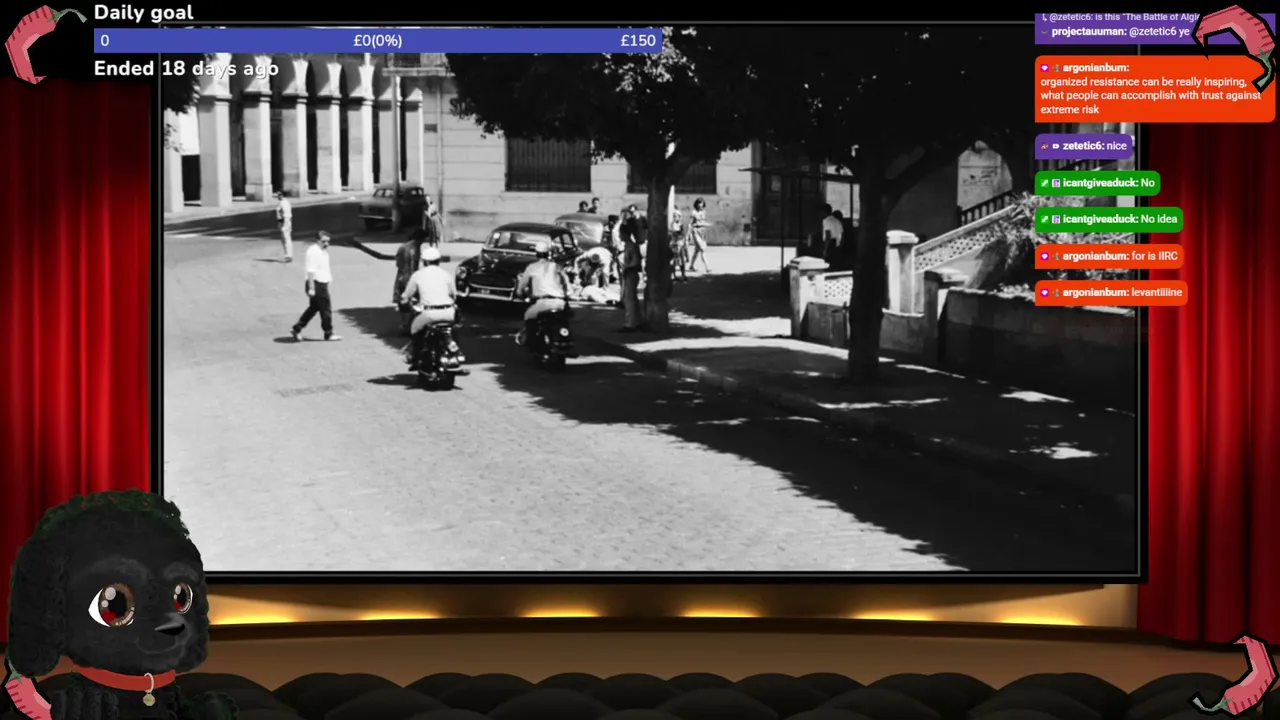Screen dimensions: 1280x720
Task: Click the 'Daily goal' heading text
Action: click(x=144, y=13)
